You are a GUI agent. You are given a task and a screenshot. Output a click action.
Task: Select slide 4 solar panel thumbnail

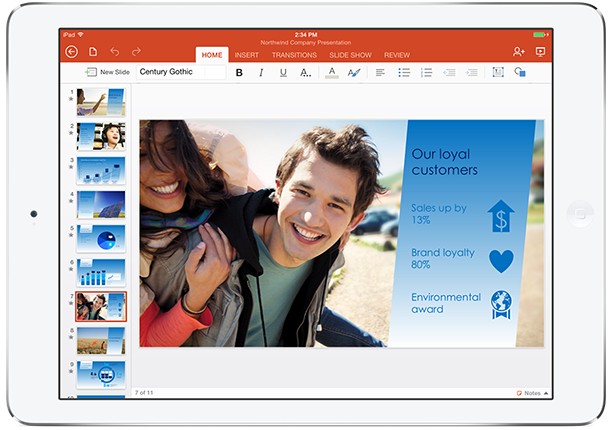pos(101,204)
